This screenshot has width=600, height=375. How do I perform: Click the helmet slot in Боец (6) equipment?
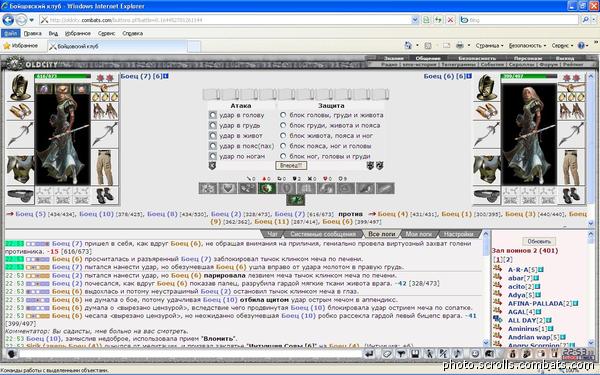click(487, 87)
